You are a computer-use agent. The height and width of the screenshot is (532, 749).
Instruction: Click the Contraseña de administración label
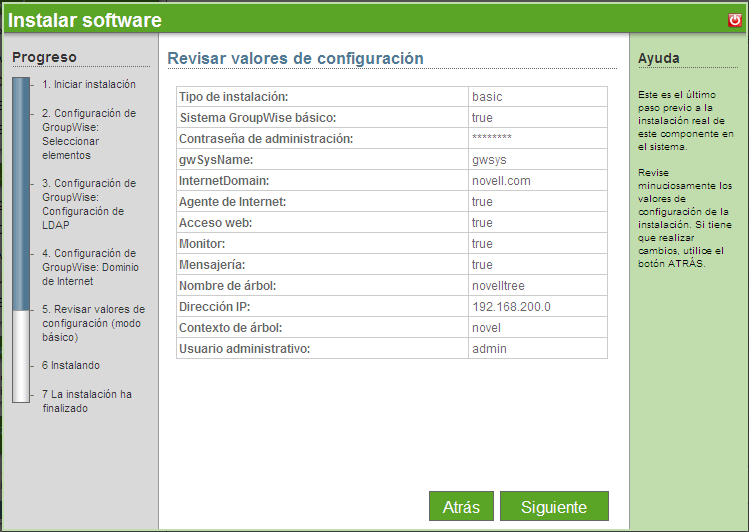click(266, 139)
